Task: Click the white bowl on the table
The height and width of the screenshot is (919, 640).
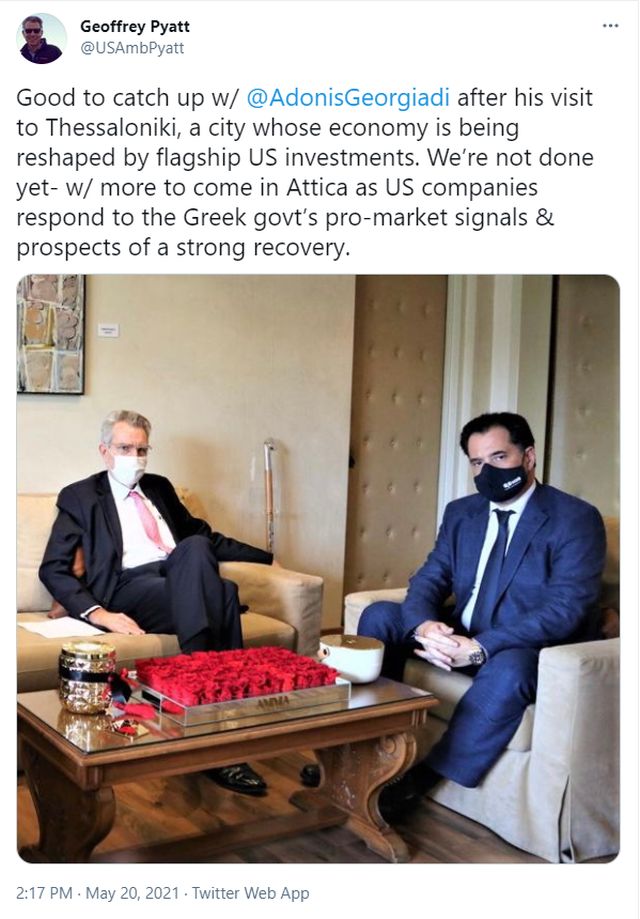Action: tap(352, 658)
